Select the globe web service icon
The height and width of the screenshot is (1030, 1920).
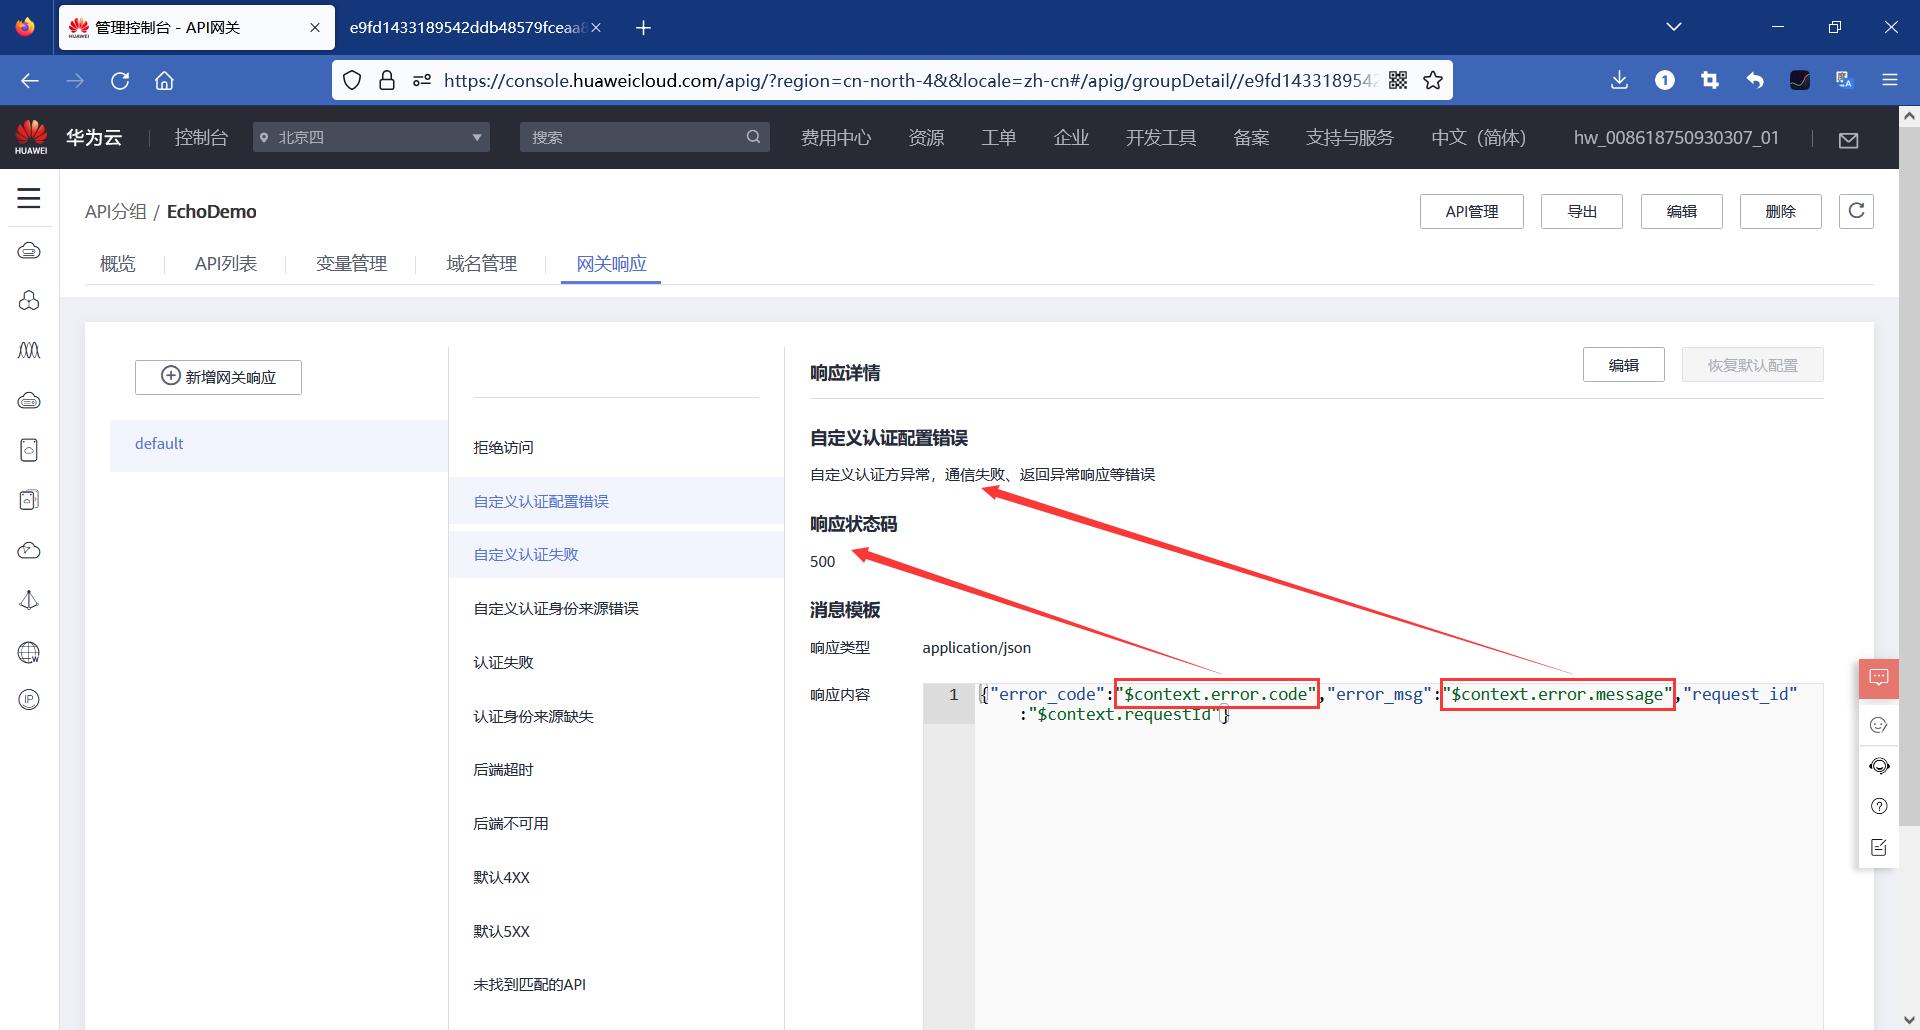(29, 652)
